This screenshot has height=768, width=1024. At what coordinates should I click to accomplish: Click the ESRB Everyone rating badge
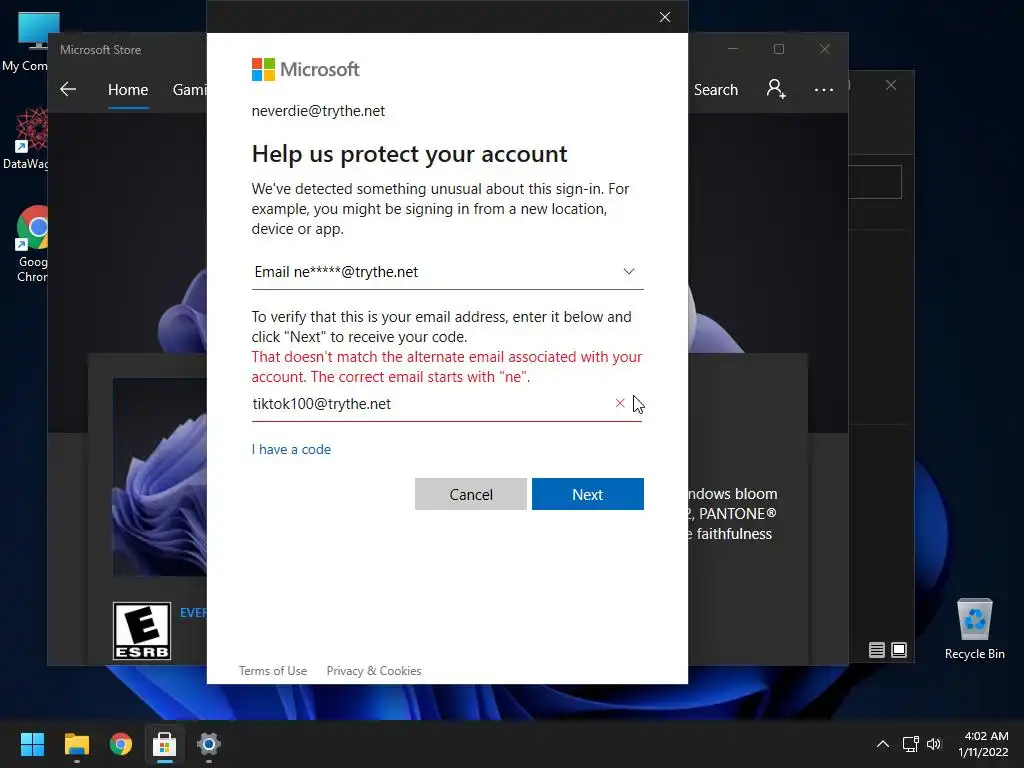[142, 631]
